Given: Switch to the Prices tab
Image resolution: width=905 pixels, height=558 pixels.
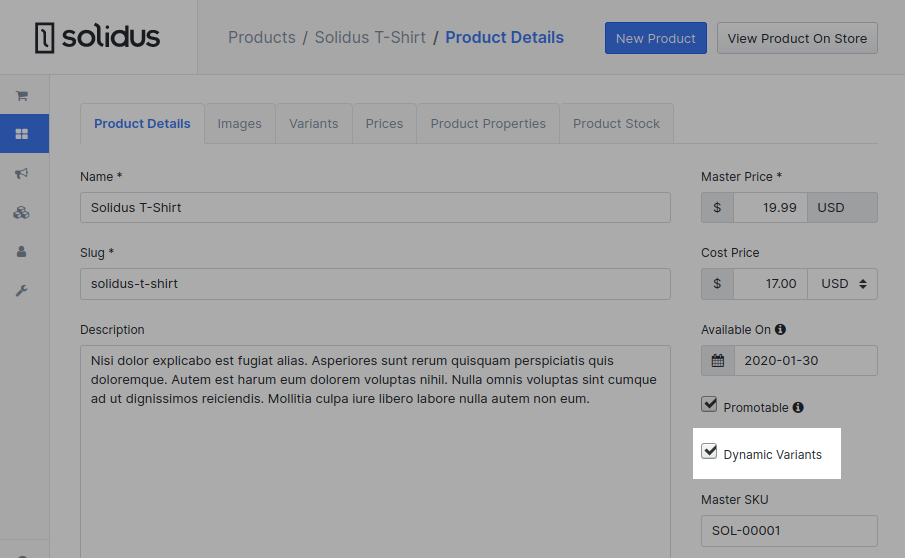Looking at the screenshot, I should pyautogui.click(x=384, y=123).
